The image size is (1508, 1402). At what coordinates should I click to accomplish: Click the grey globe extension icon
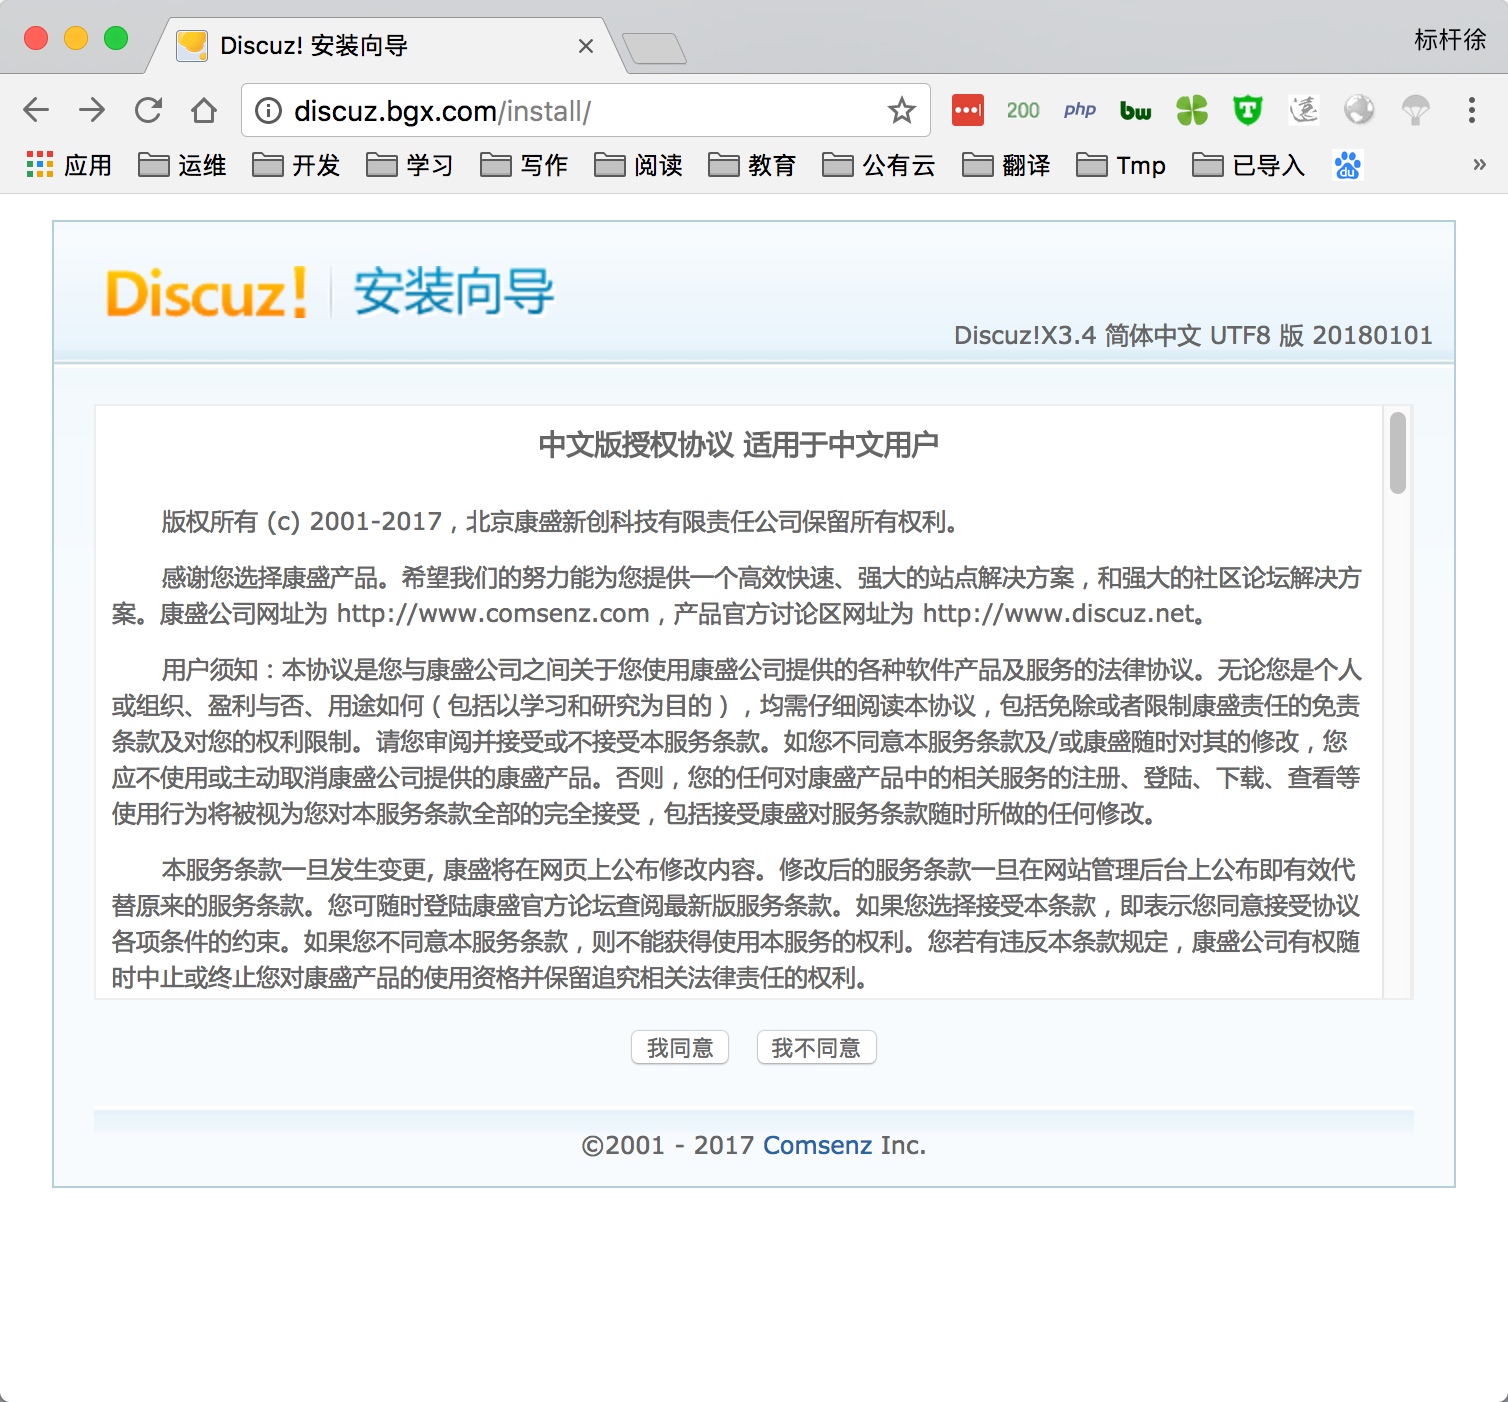tap(1359, 110)
